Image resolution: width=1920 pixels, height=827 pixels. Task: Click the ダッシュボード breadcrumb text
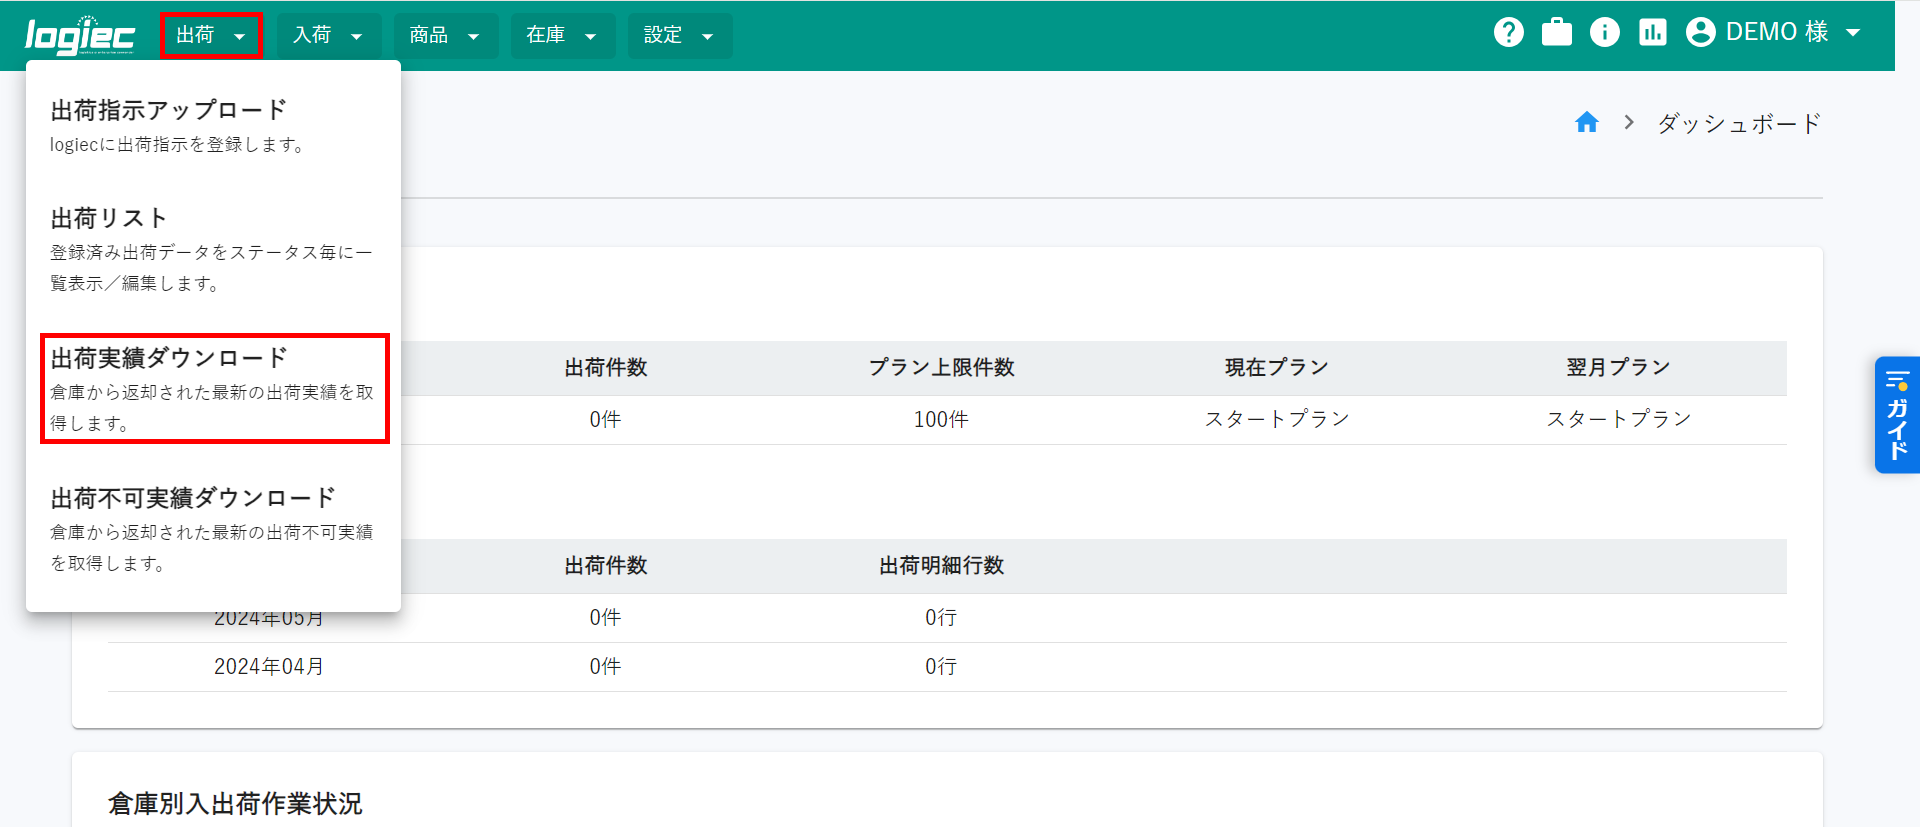1739,123
